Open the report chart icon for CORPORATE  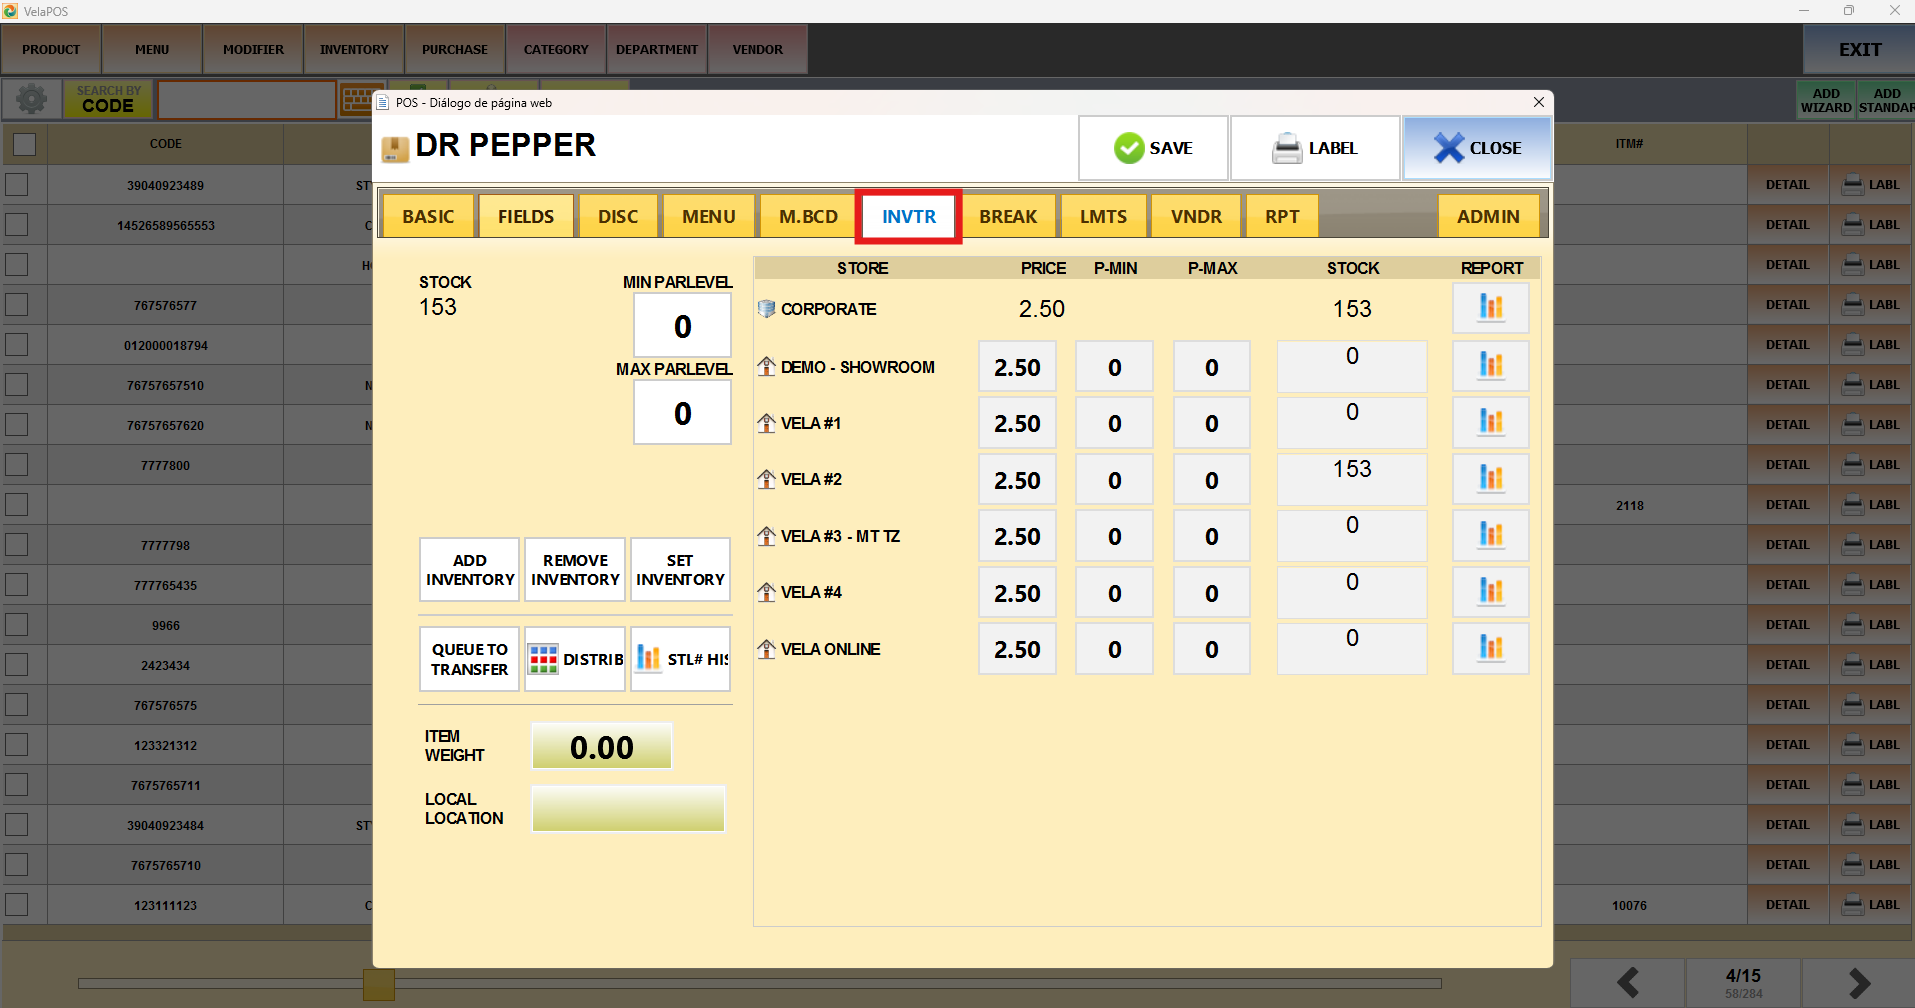(1490, 308)
